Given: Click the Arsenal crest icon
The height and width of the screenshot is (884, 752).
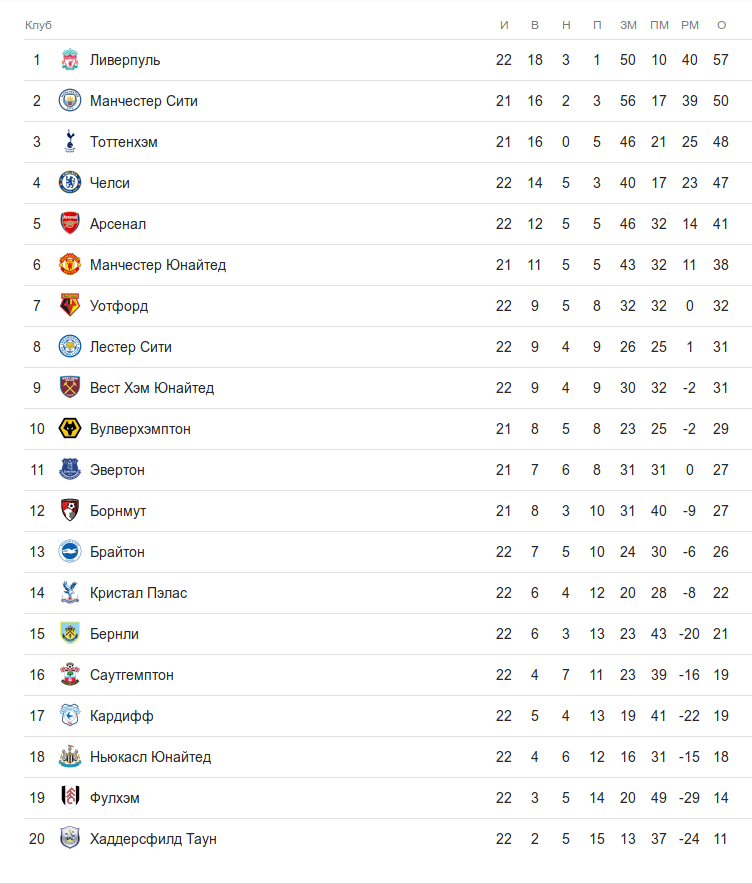Looking at the screenshot, I should (x=69, y=224).
